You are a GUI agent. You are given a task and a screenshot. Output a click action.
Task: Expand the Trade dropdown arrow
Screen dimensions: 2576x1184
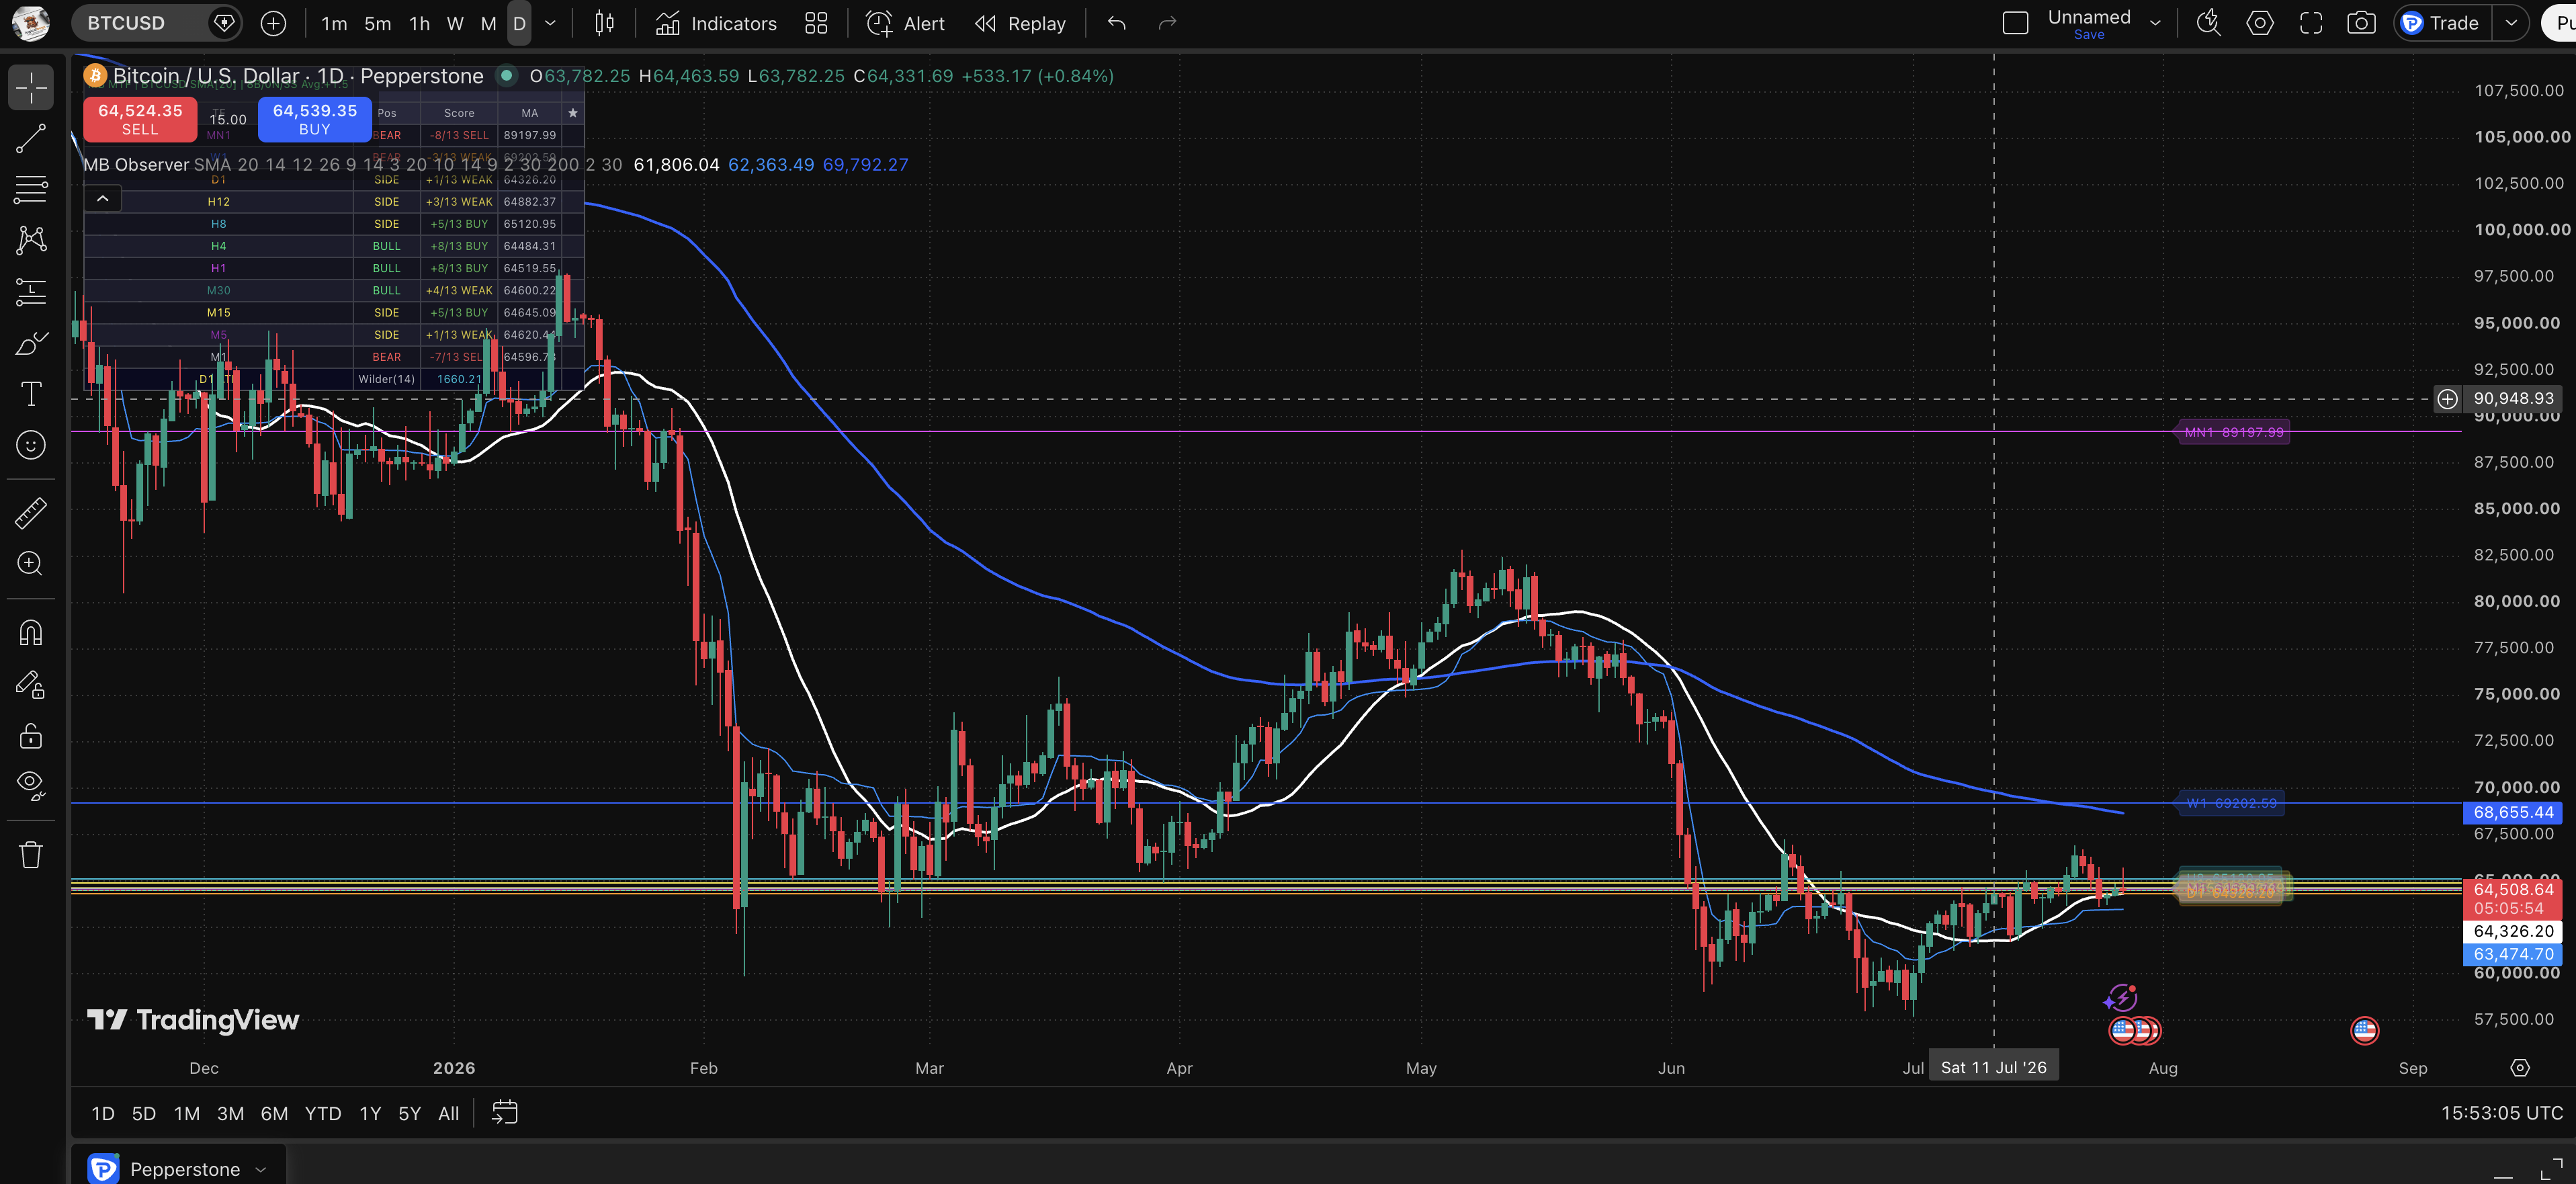pyautogui.click(x=2511, y=23)
